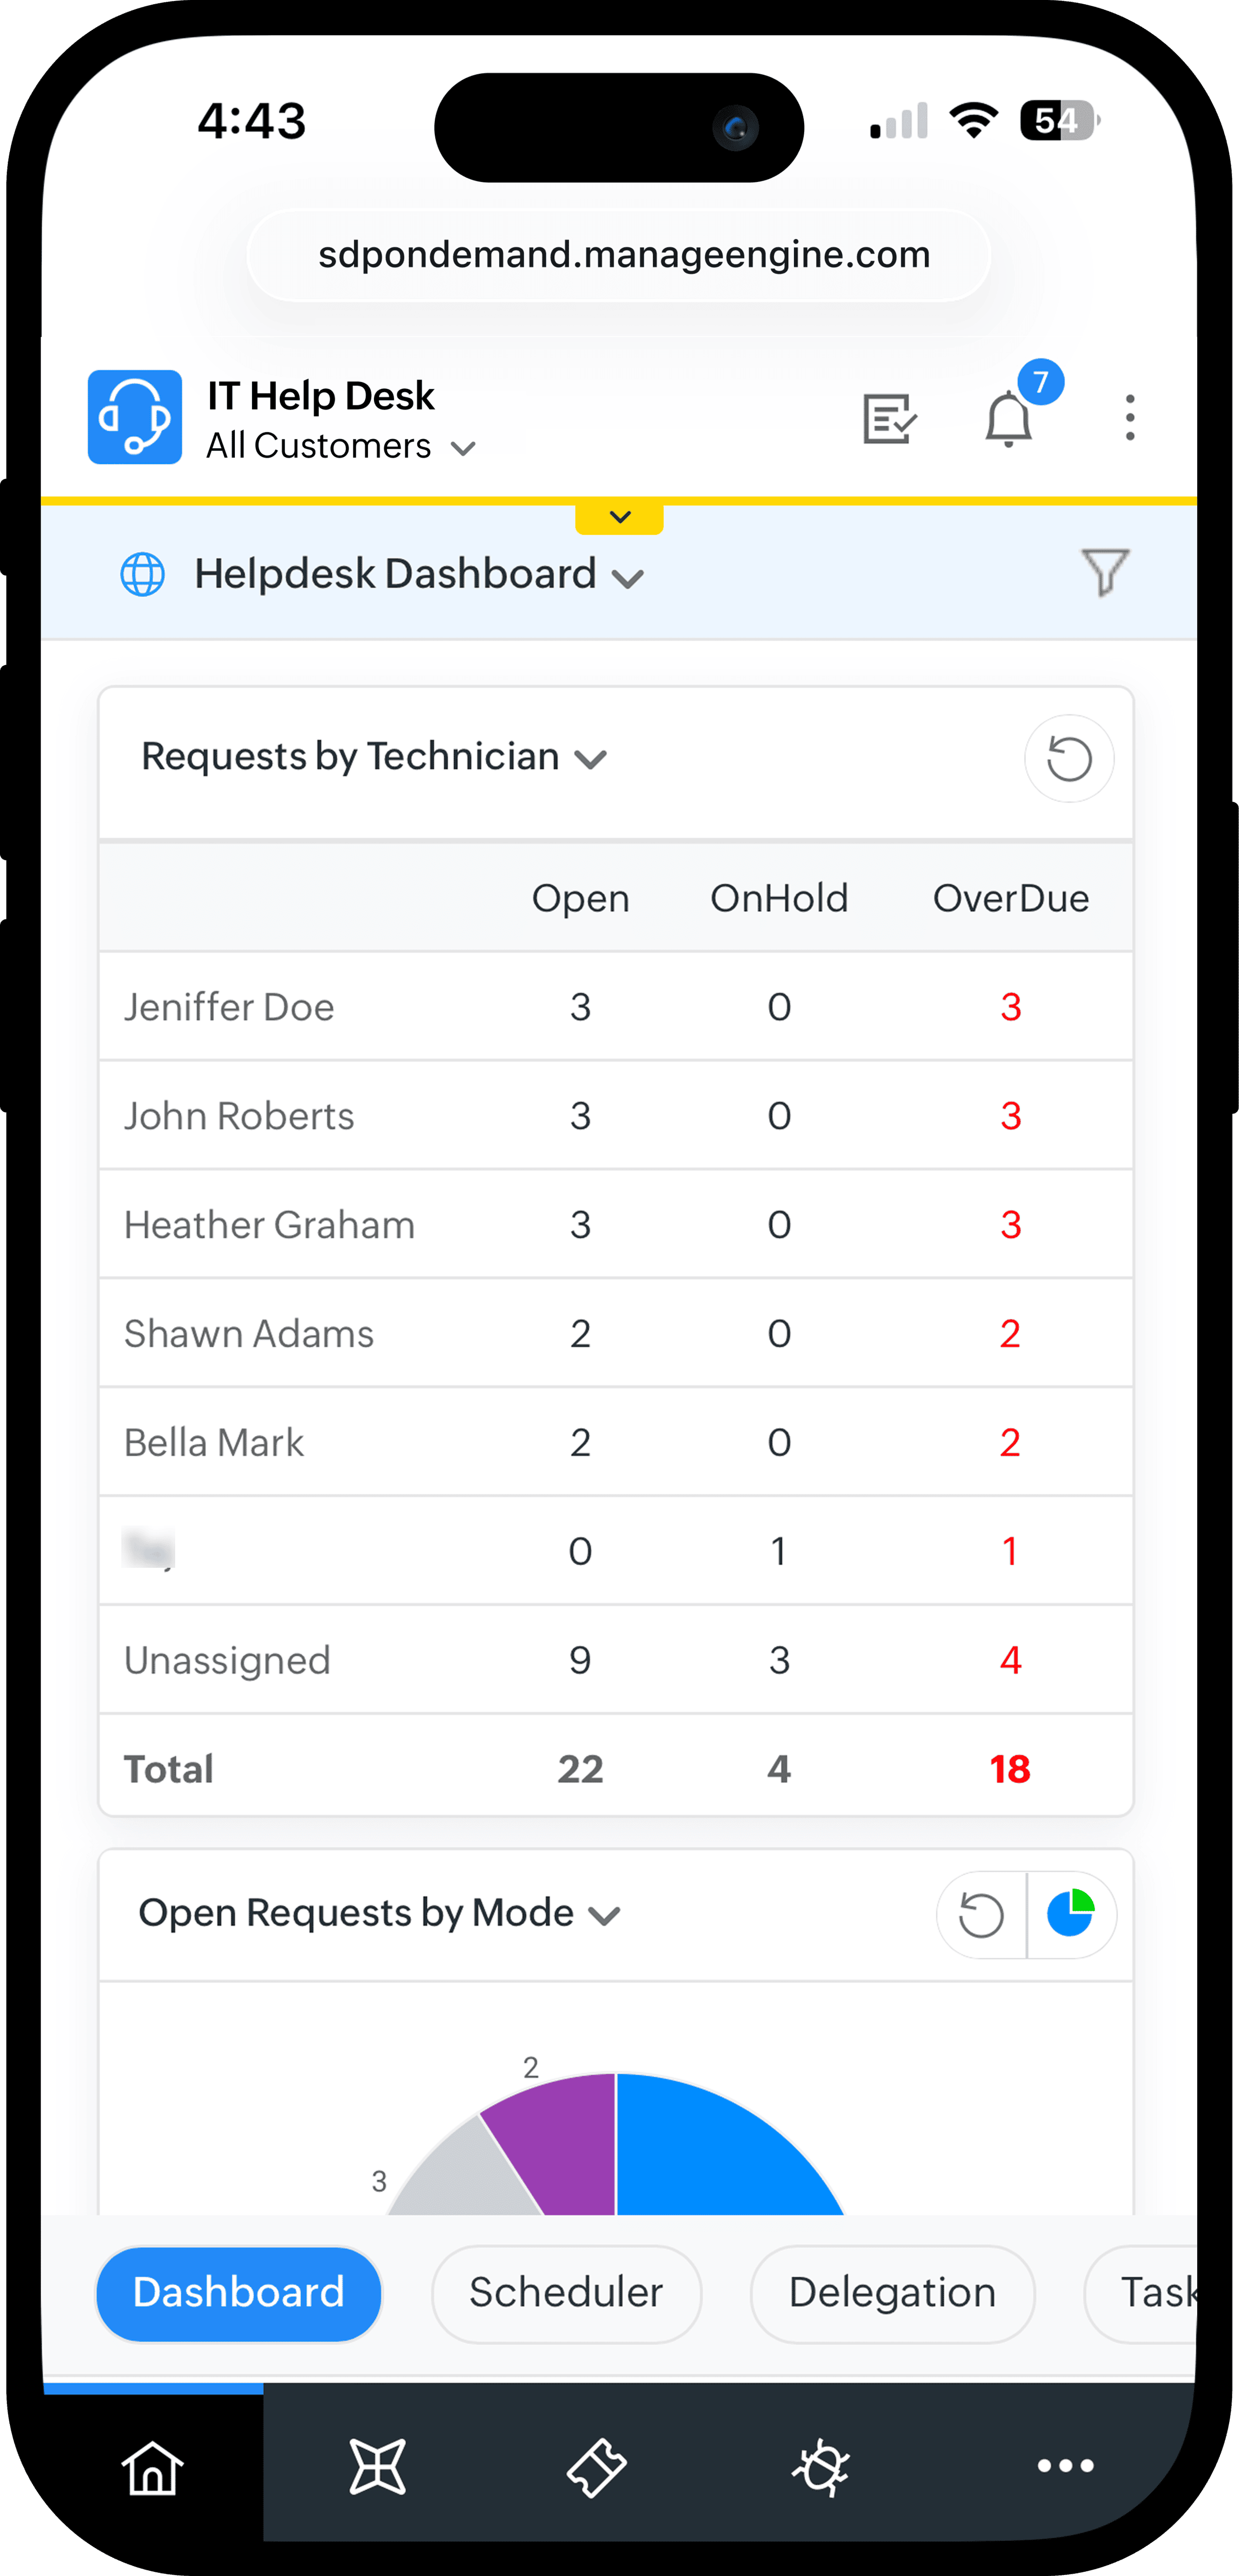Click the John Roberts technician name

click(239, 1116)
